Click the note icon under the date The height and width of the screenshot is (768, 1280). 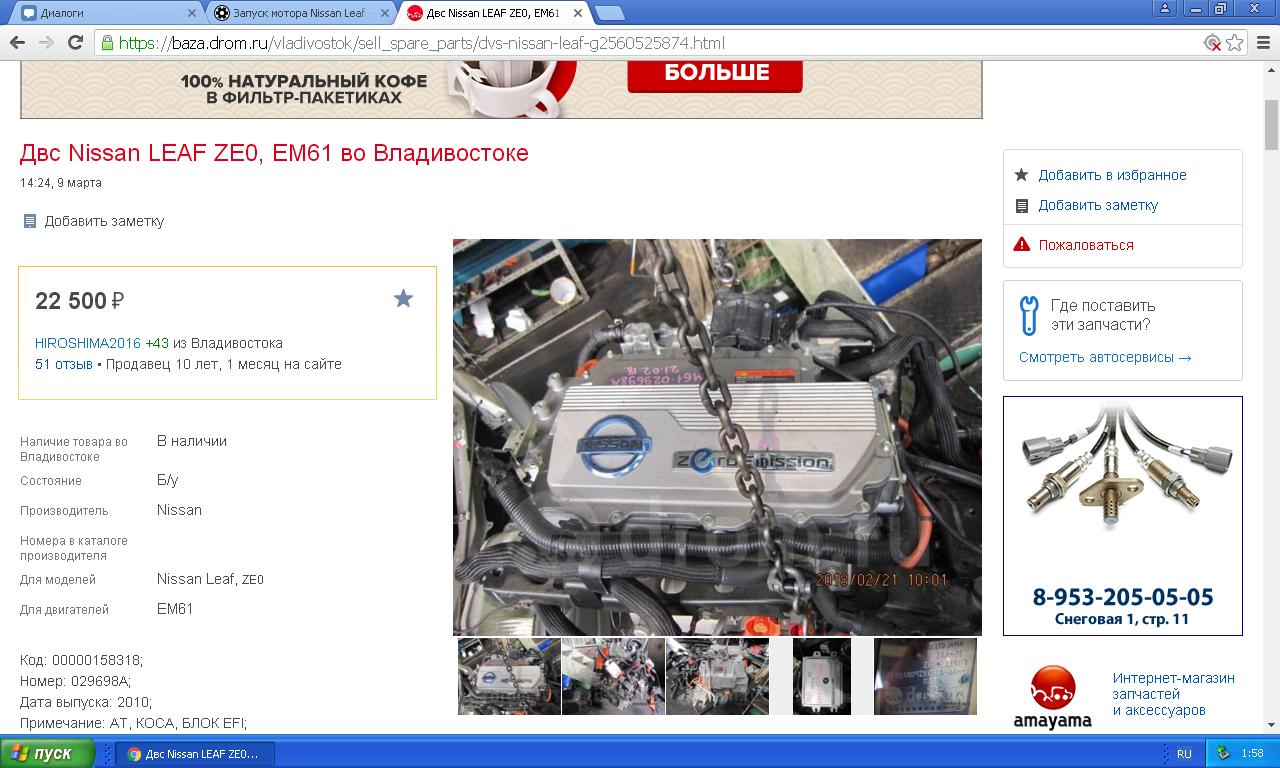[30, 221]
